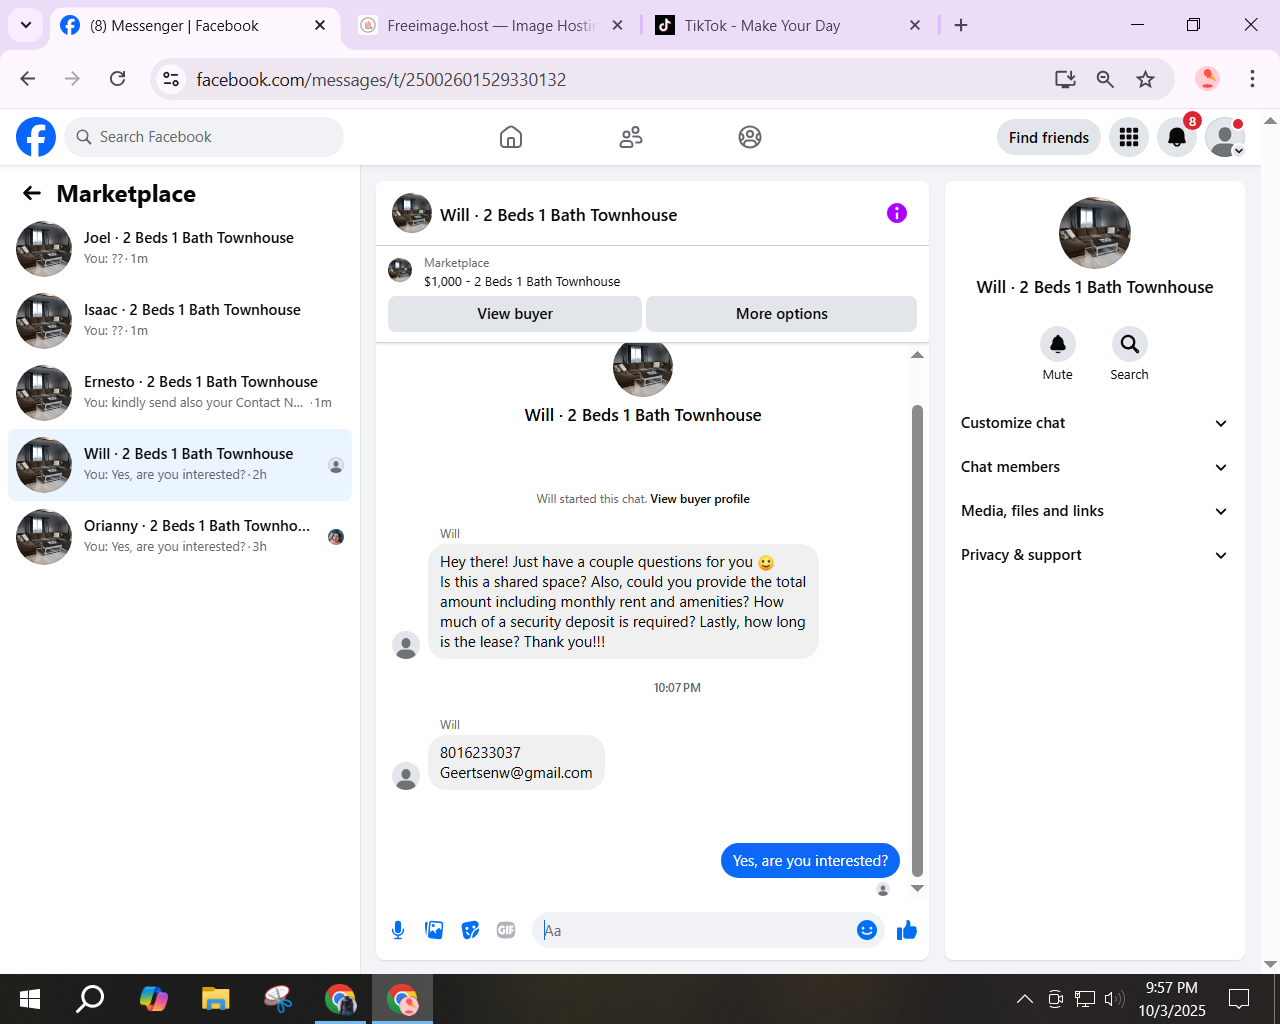The image size is (1280, 1024).
Task: Open the account profile menu
Action: point(1225,137)
